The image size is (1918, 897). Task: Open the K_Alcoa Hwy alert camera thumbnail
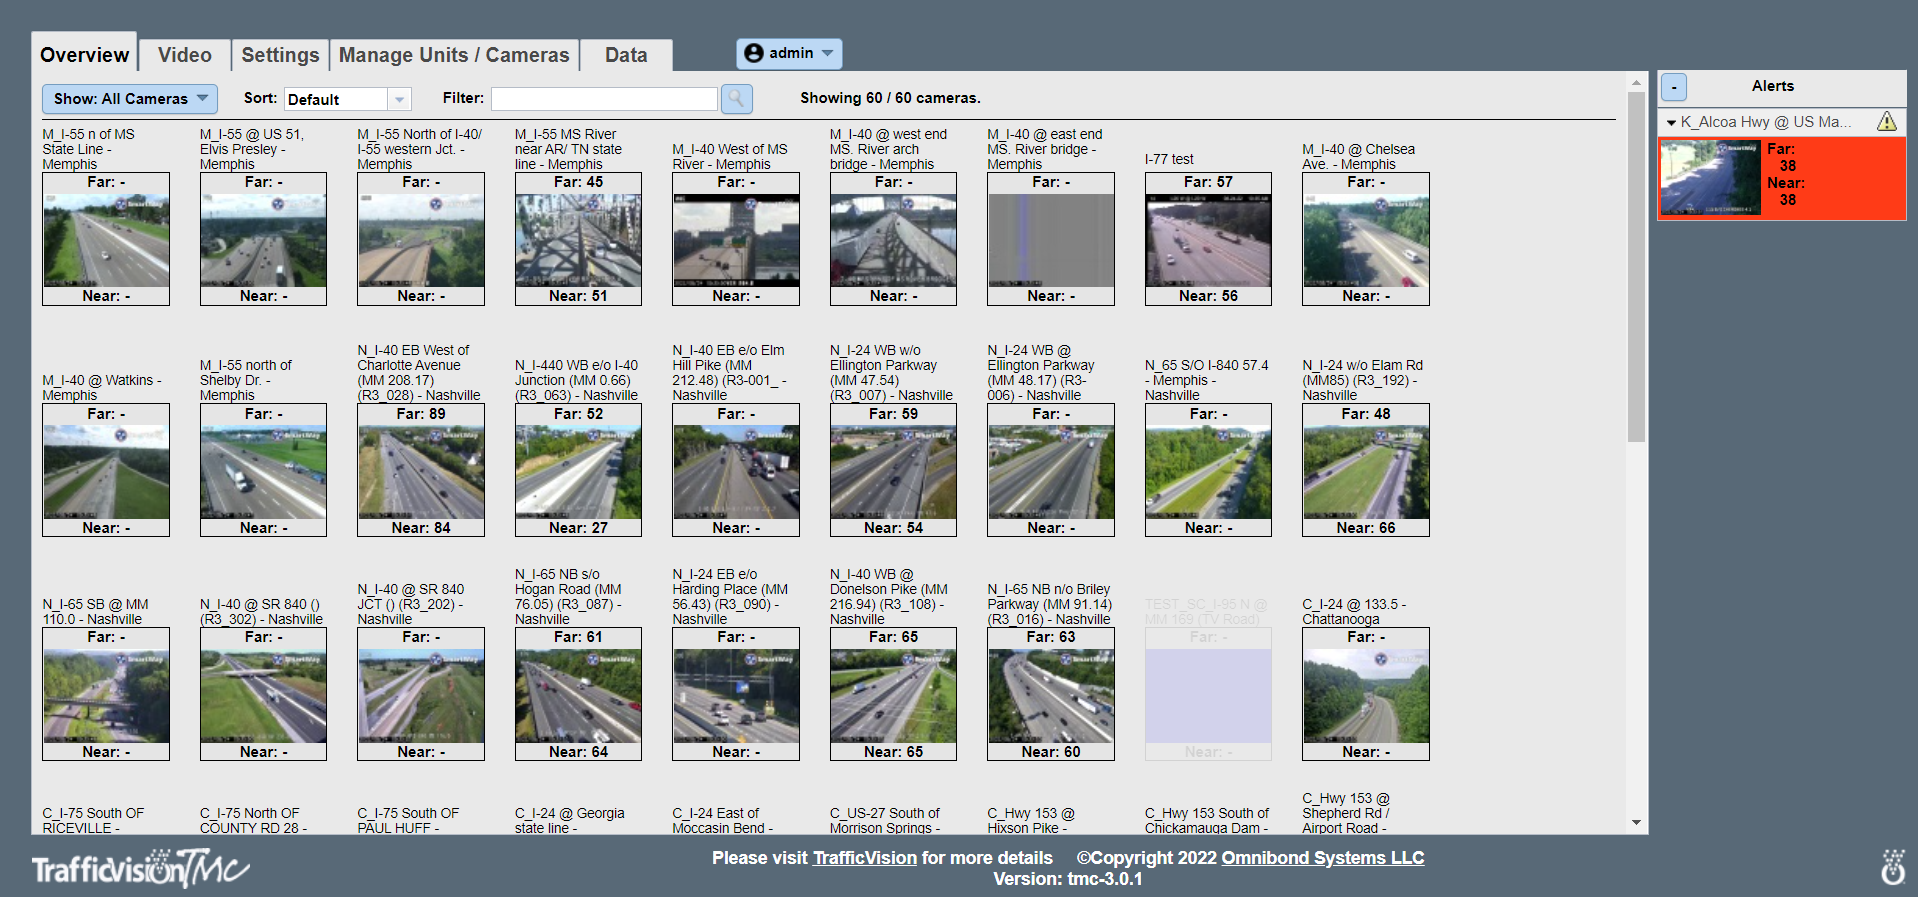[1710, 177]
